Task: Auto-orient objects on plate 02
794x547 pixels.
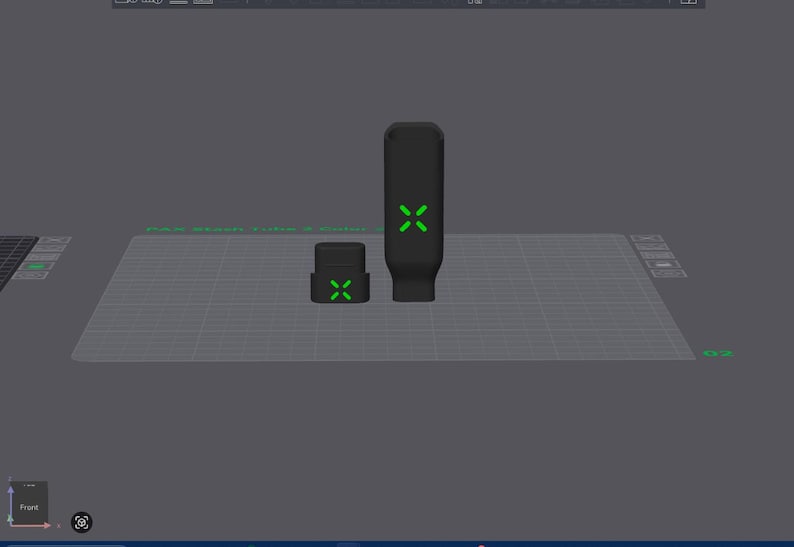Action: click(652, 247)
